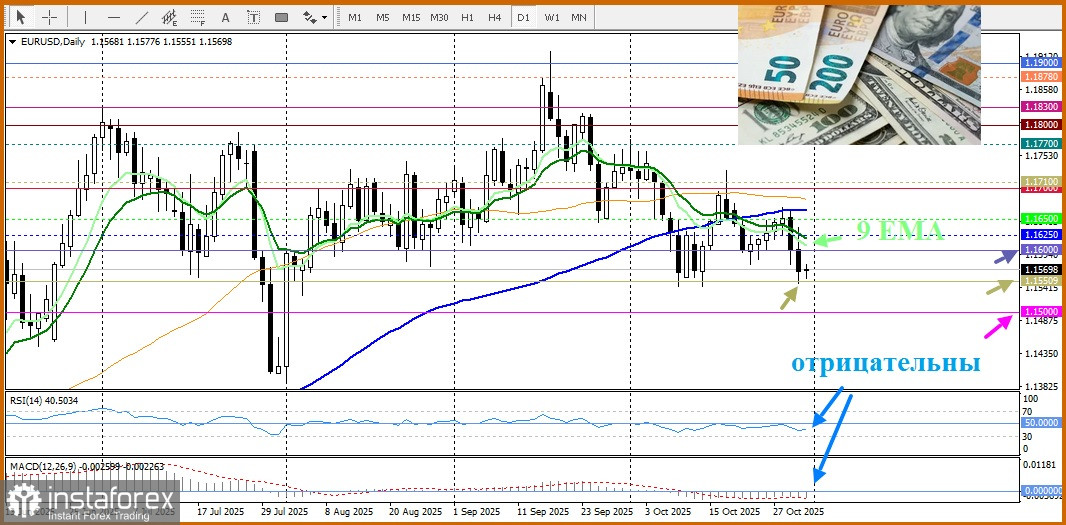Select the text 'A' tool
Viewport: 1066px width, 525px height.
tap(226, 17)
